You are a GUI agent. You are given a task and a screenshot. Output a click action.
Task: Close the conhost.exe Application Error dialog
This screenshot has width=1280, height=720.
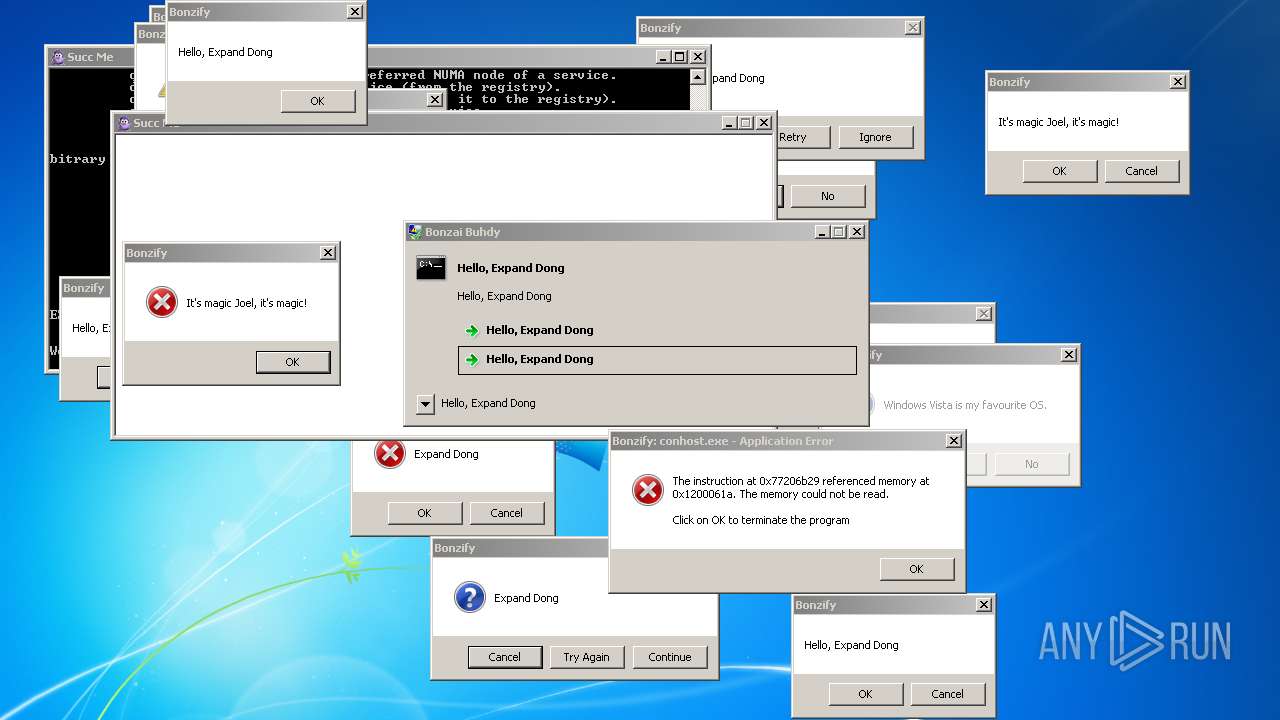coord(954,441)
